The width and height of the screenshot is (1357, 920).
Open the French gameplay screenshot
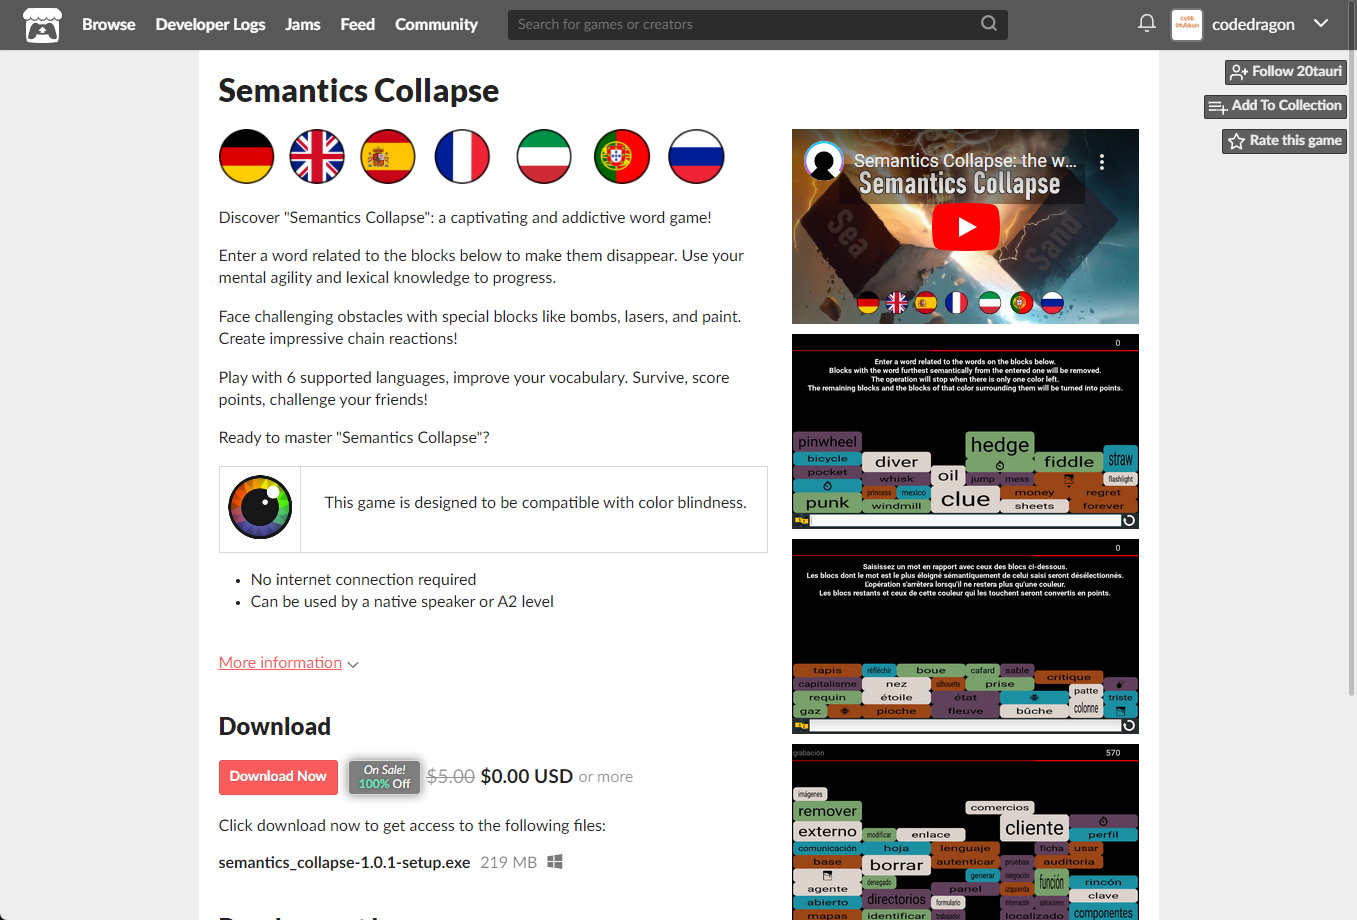click(965, 636)
